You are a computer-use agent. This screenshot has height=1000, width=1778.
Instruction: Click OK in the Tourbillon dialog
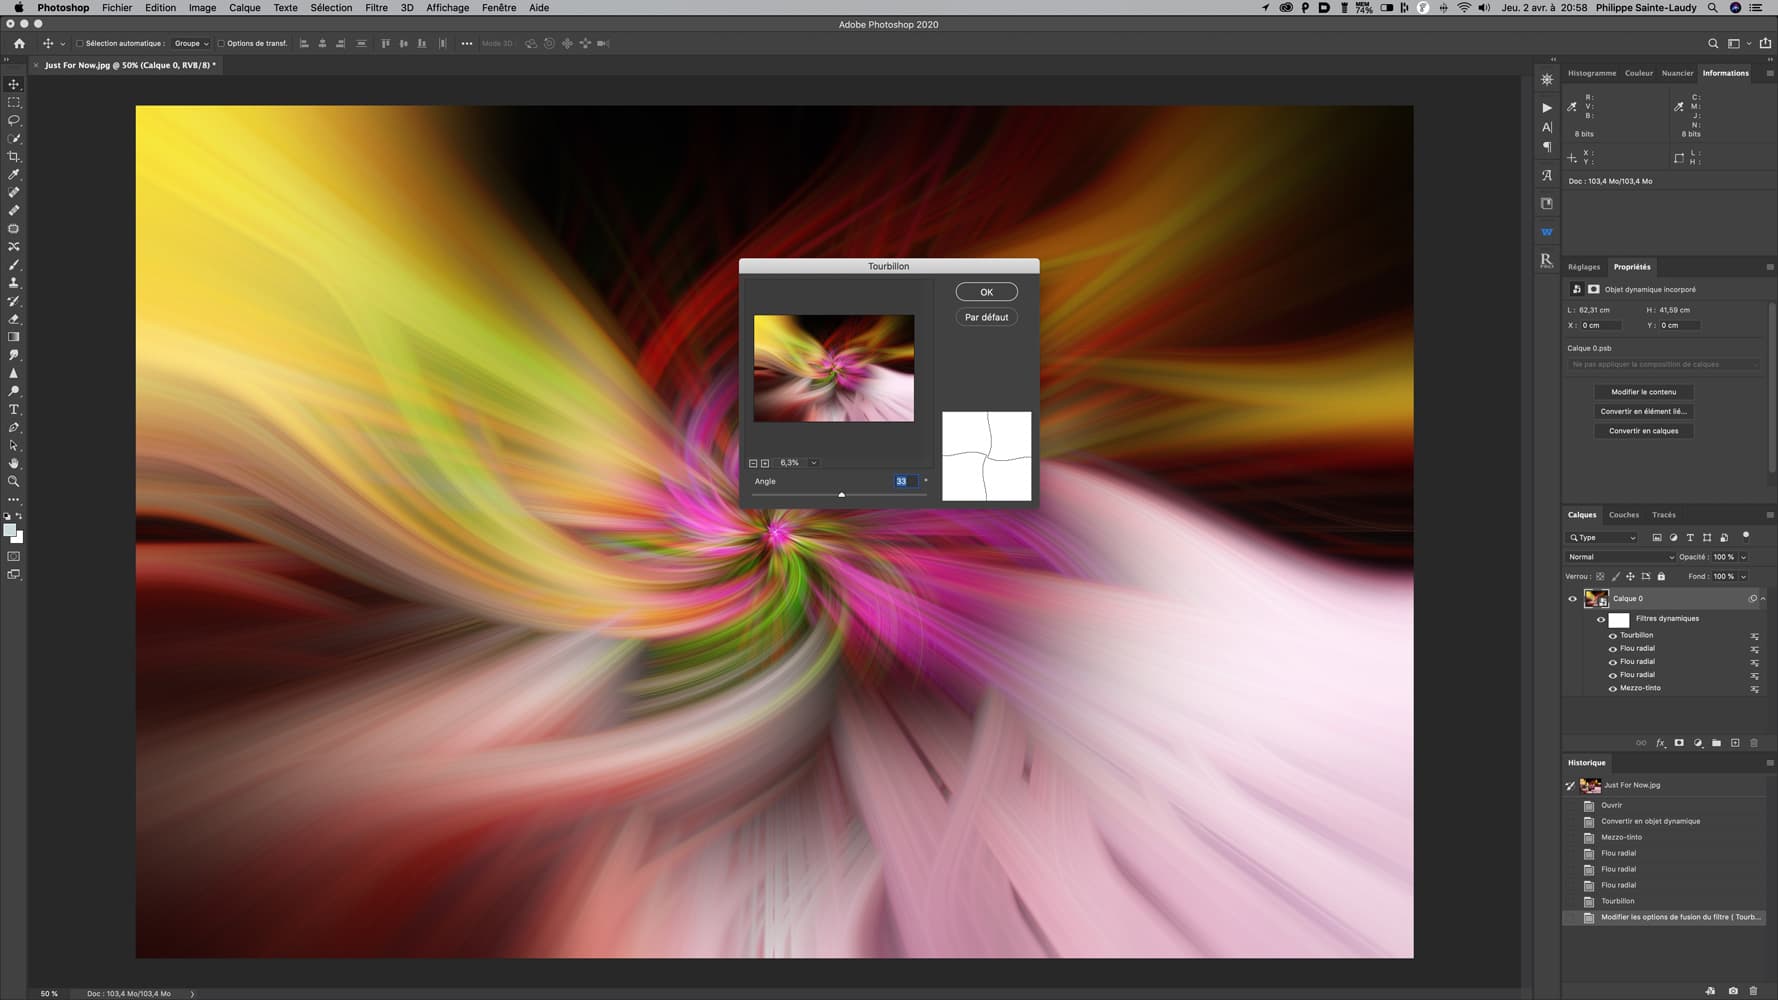point(986,292)
